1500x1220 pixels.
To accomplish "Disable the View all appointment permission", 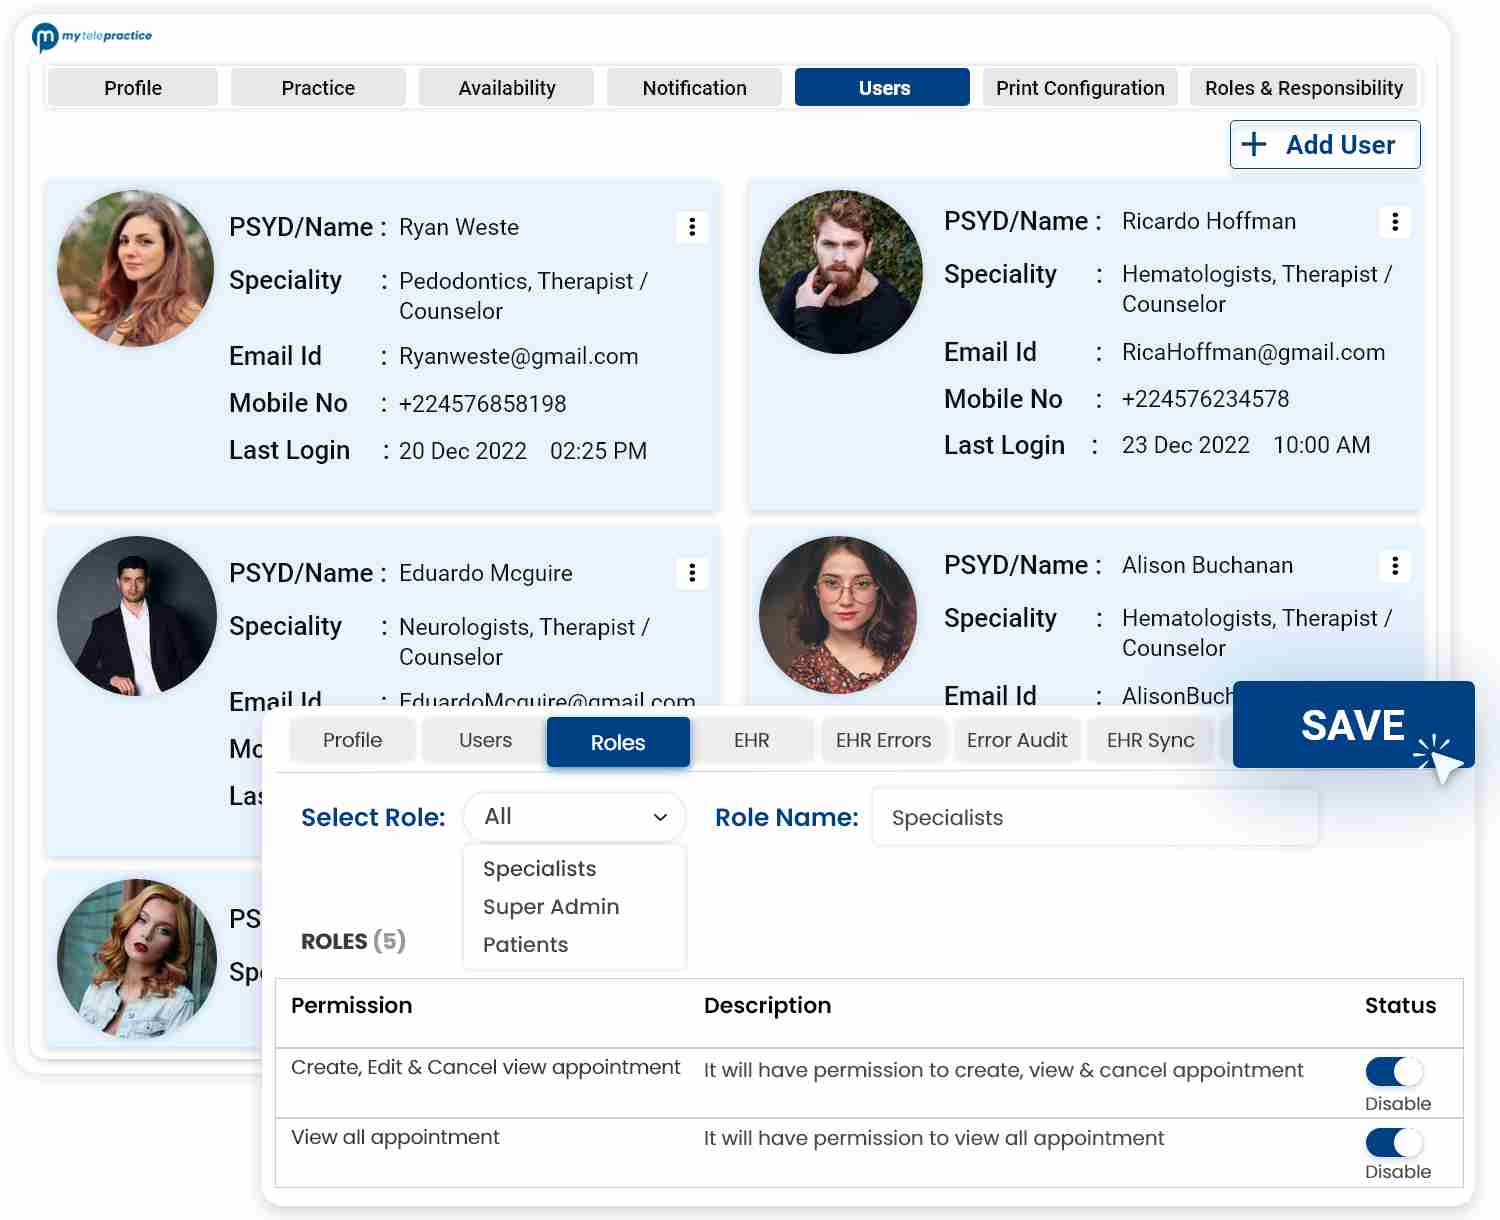I will click(1395, 1141).
